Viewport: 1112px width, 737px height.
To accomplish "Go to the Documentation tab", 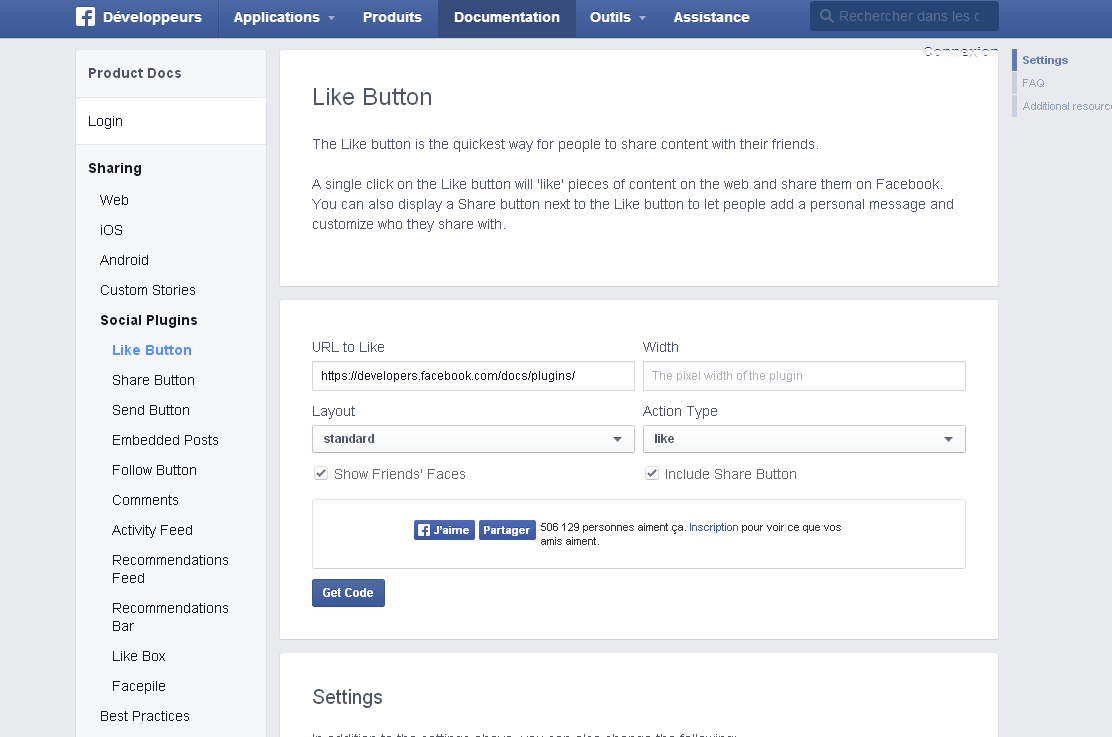I will [x=506, y=17].
